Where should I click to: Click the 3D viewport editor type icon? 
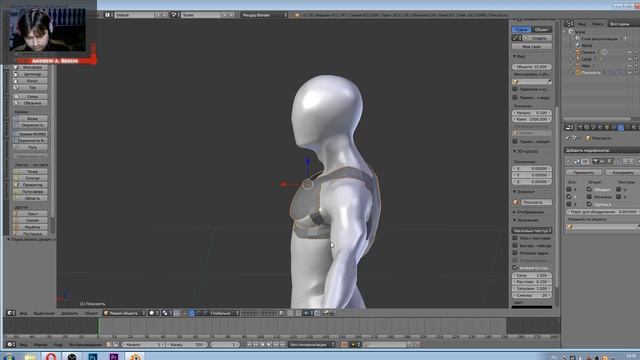pyautogui.click(x=11, y=313)
